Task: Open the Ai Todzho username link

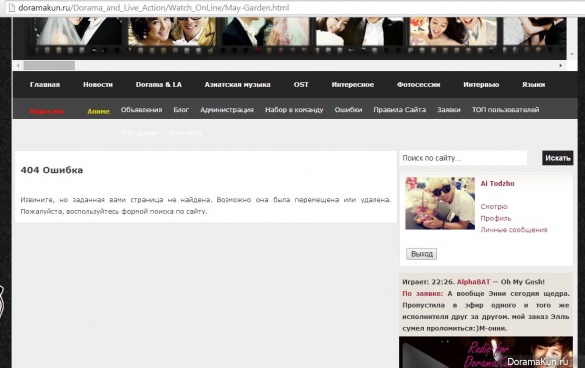Action: [497, 183]
